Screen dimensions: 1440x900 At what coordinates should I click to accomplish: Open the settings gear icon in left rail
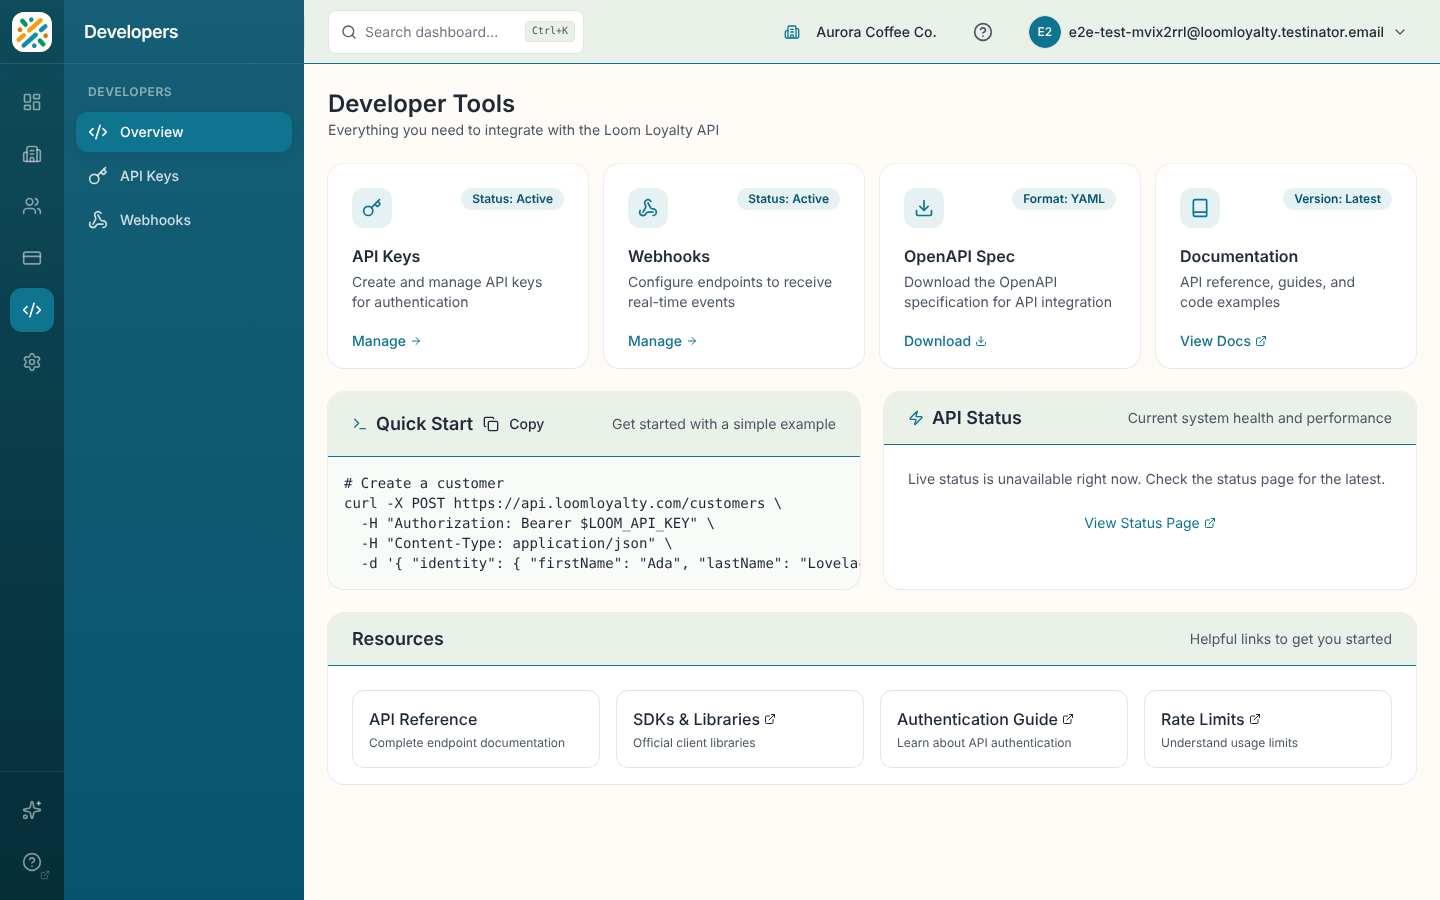(32, 362)
